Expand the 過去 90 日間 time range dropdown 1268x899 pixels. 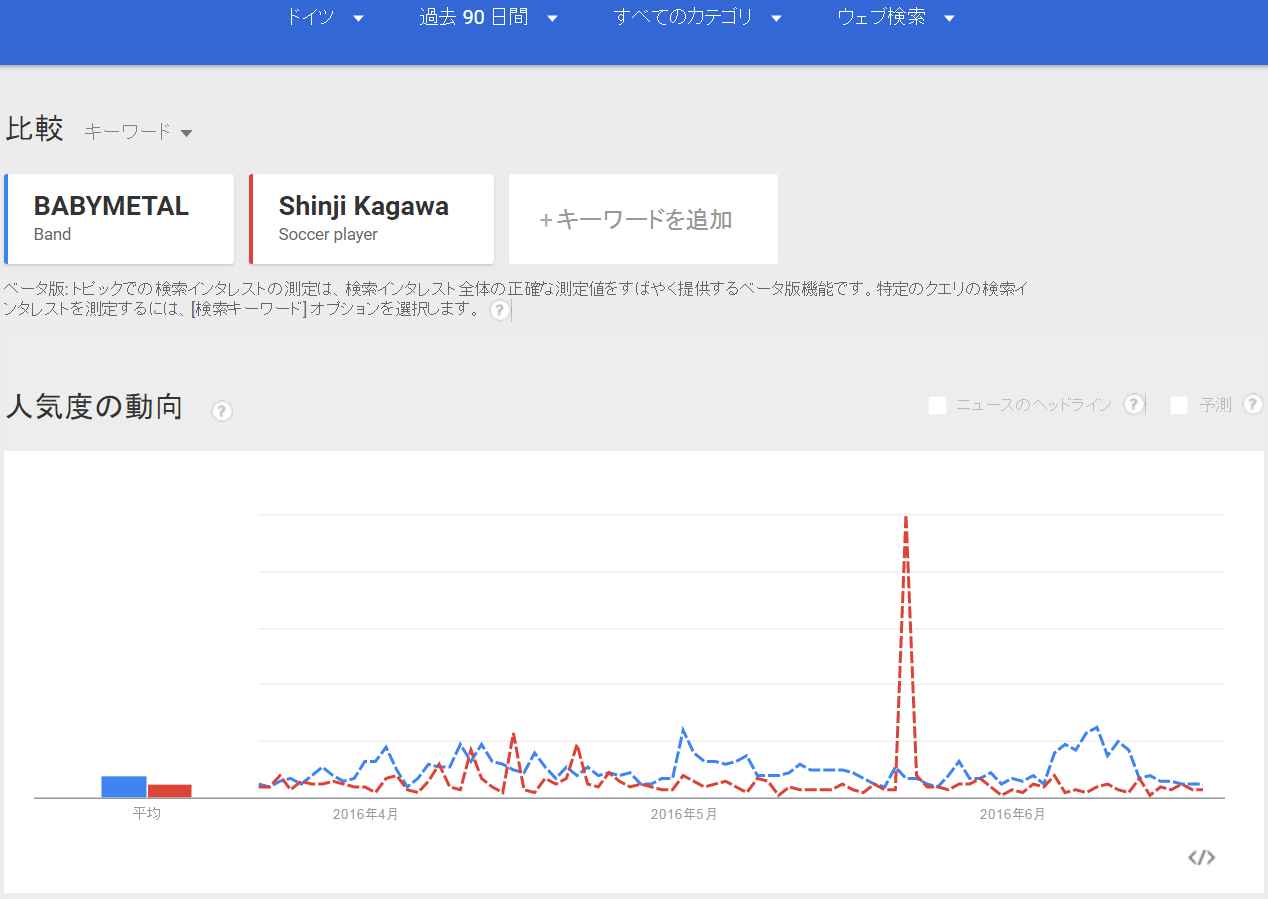pos(488,17)
